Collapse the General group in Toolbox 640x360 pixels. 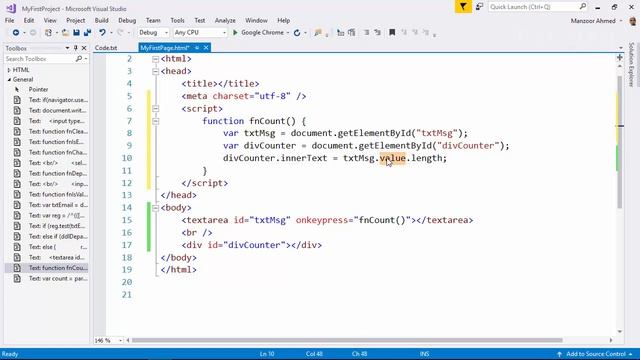[9, 80]
